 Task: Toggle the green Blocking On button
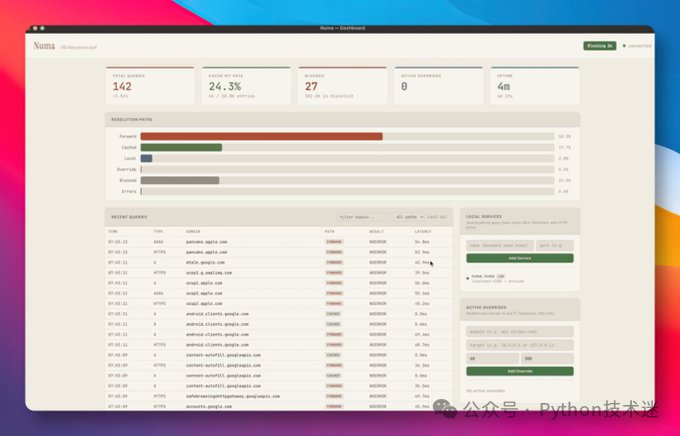click(599, 46)
